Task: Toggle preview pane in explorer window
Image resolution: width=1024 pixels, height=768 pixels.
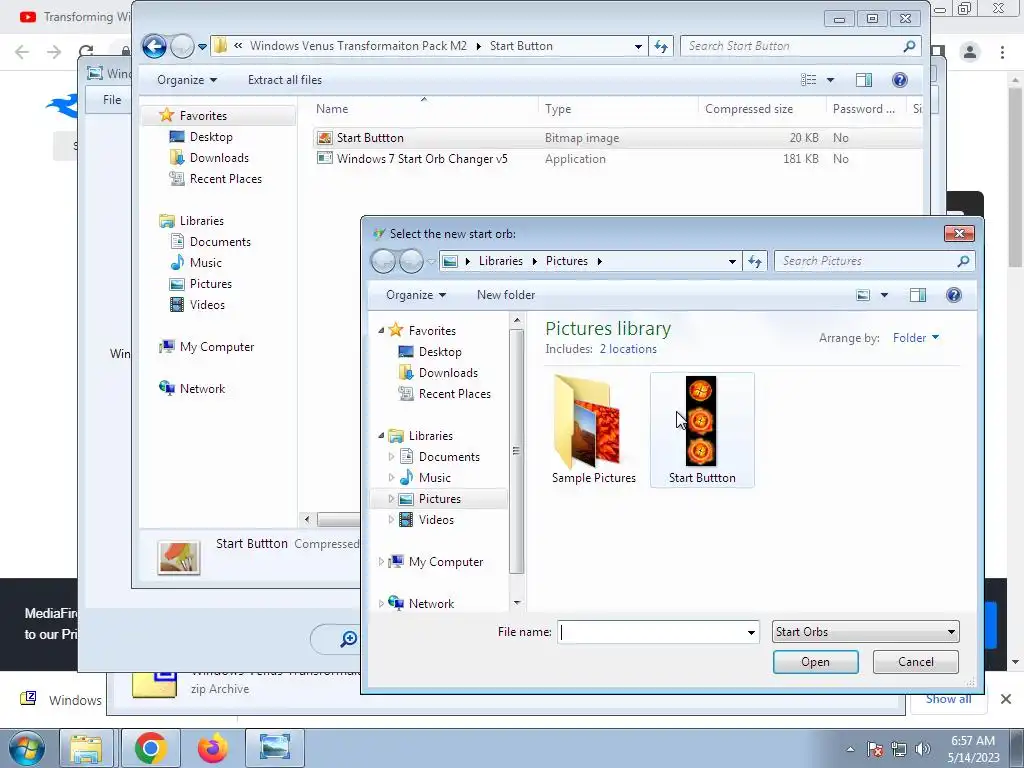Action: [x=863, y=80]
